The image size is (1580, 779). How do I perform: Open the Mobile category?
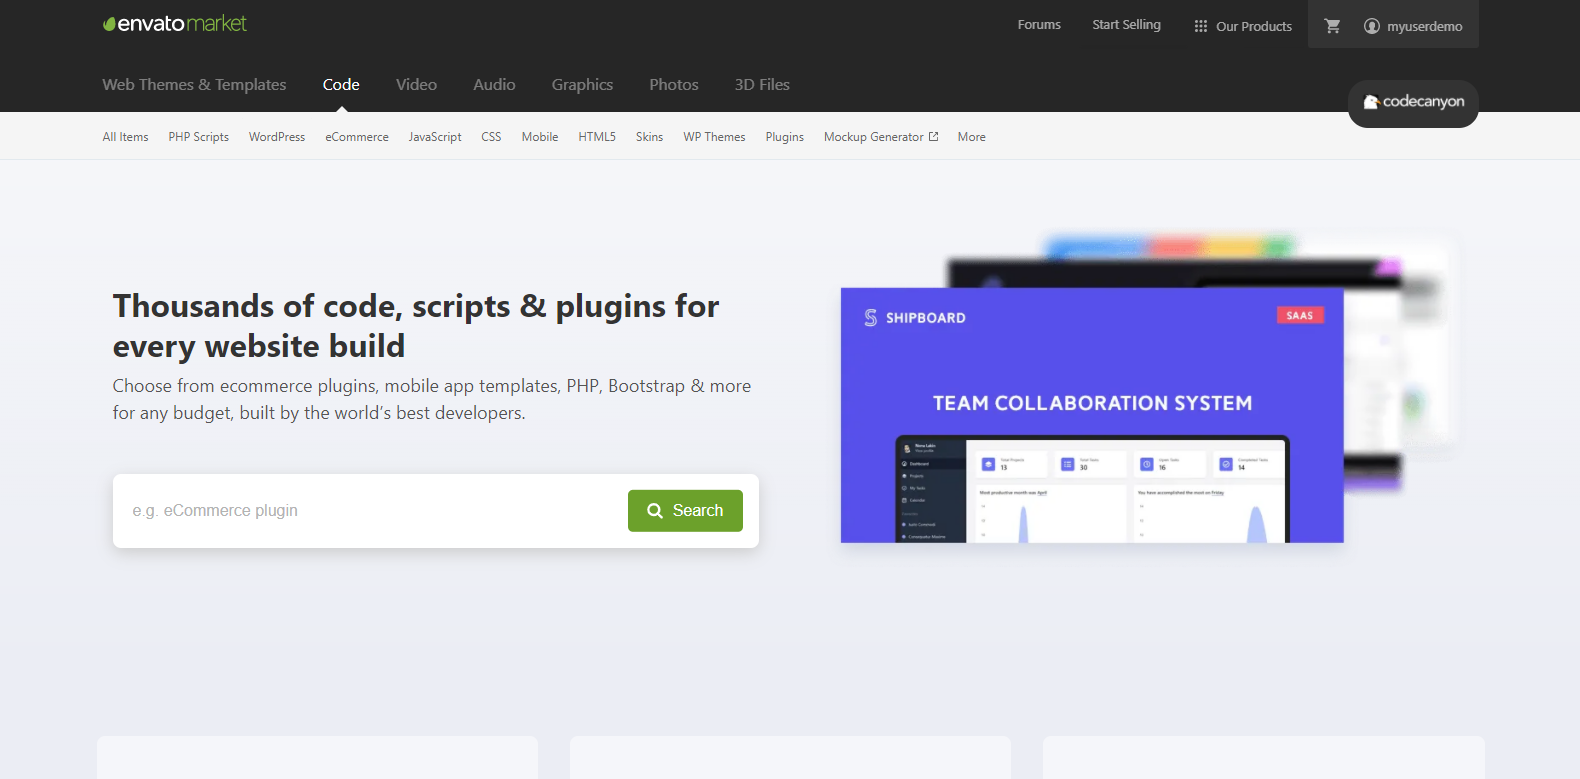click(x=540, y=137)
